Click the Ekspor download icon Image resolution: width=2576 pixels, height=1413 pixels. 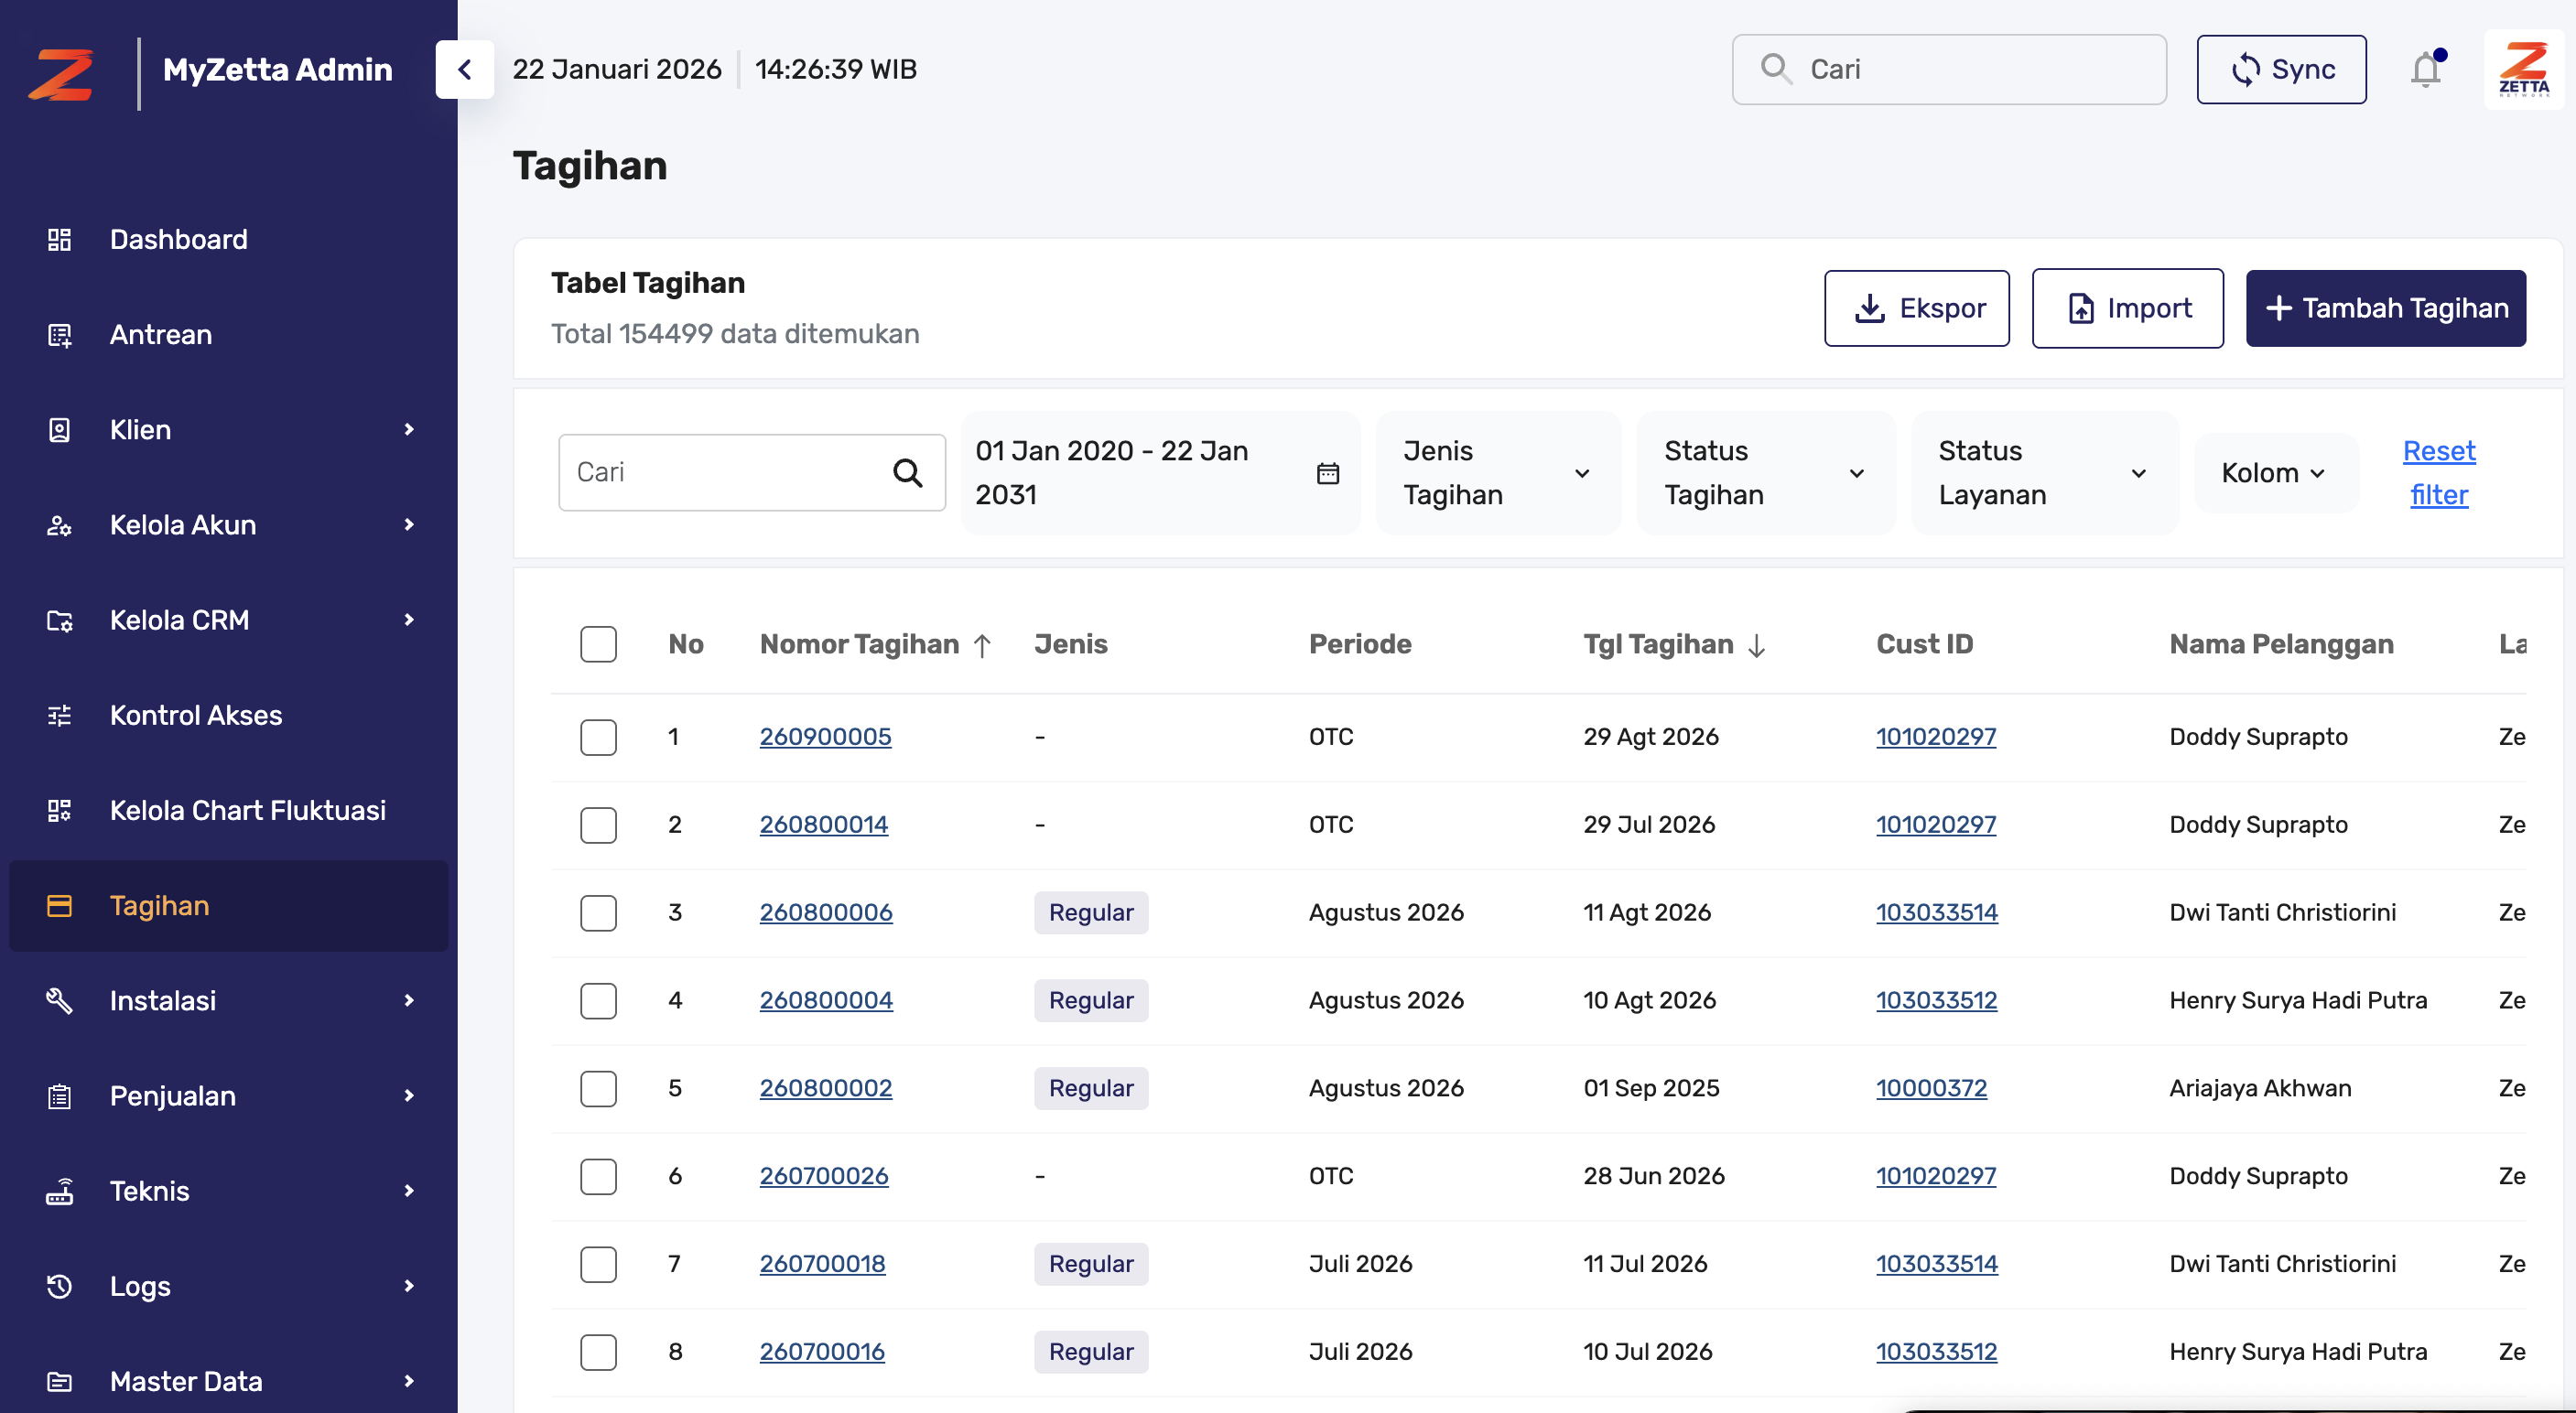click(x=1869, y=308)
